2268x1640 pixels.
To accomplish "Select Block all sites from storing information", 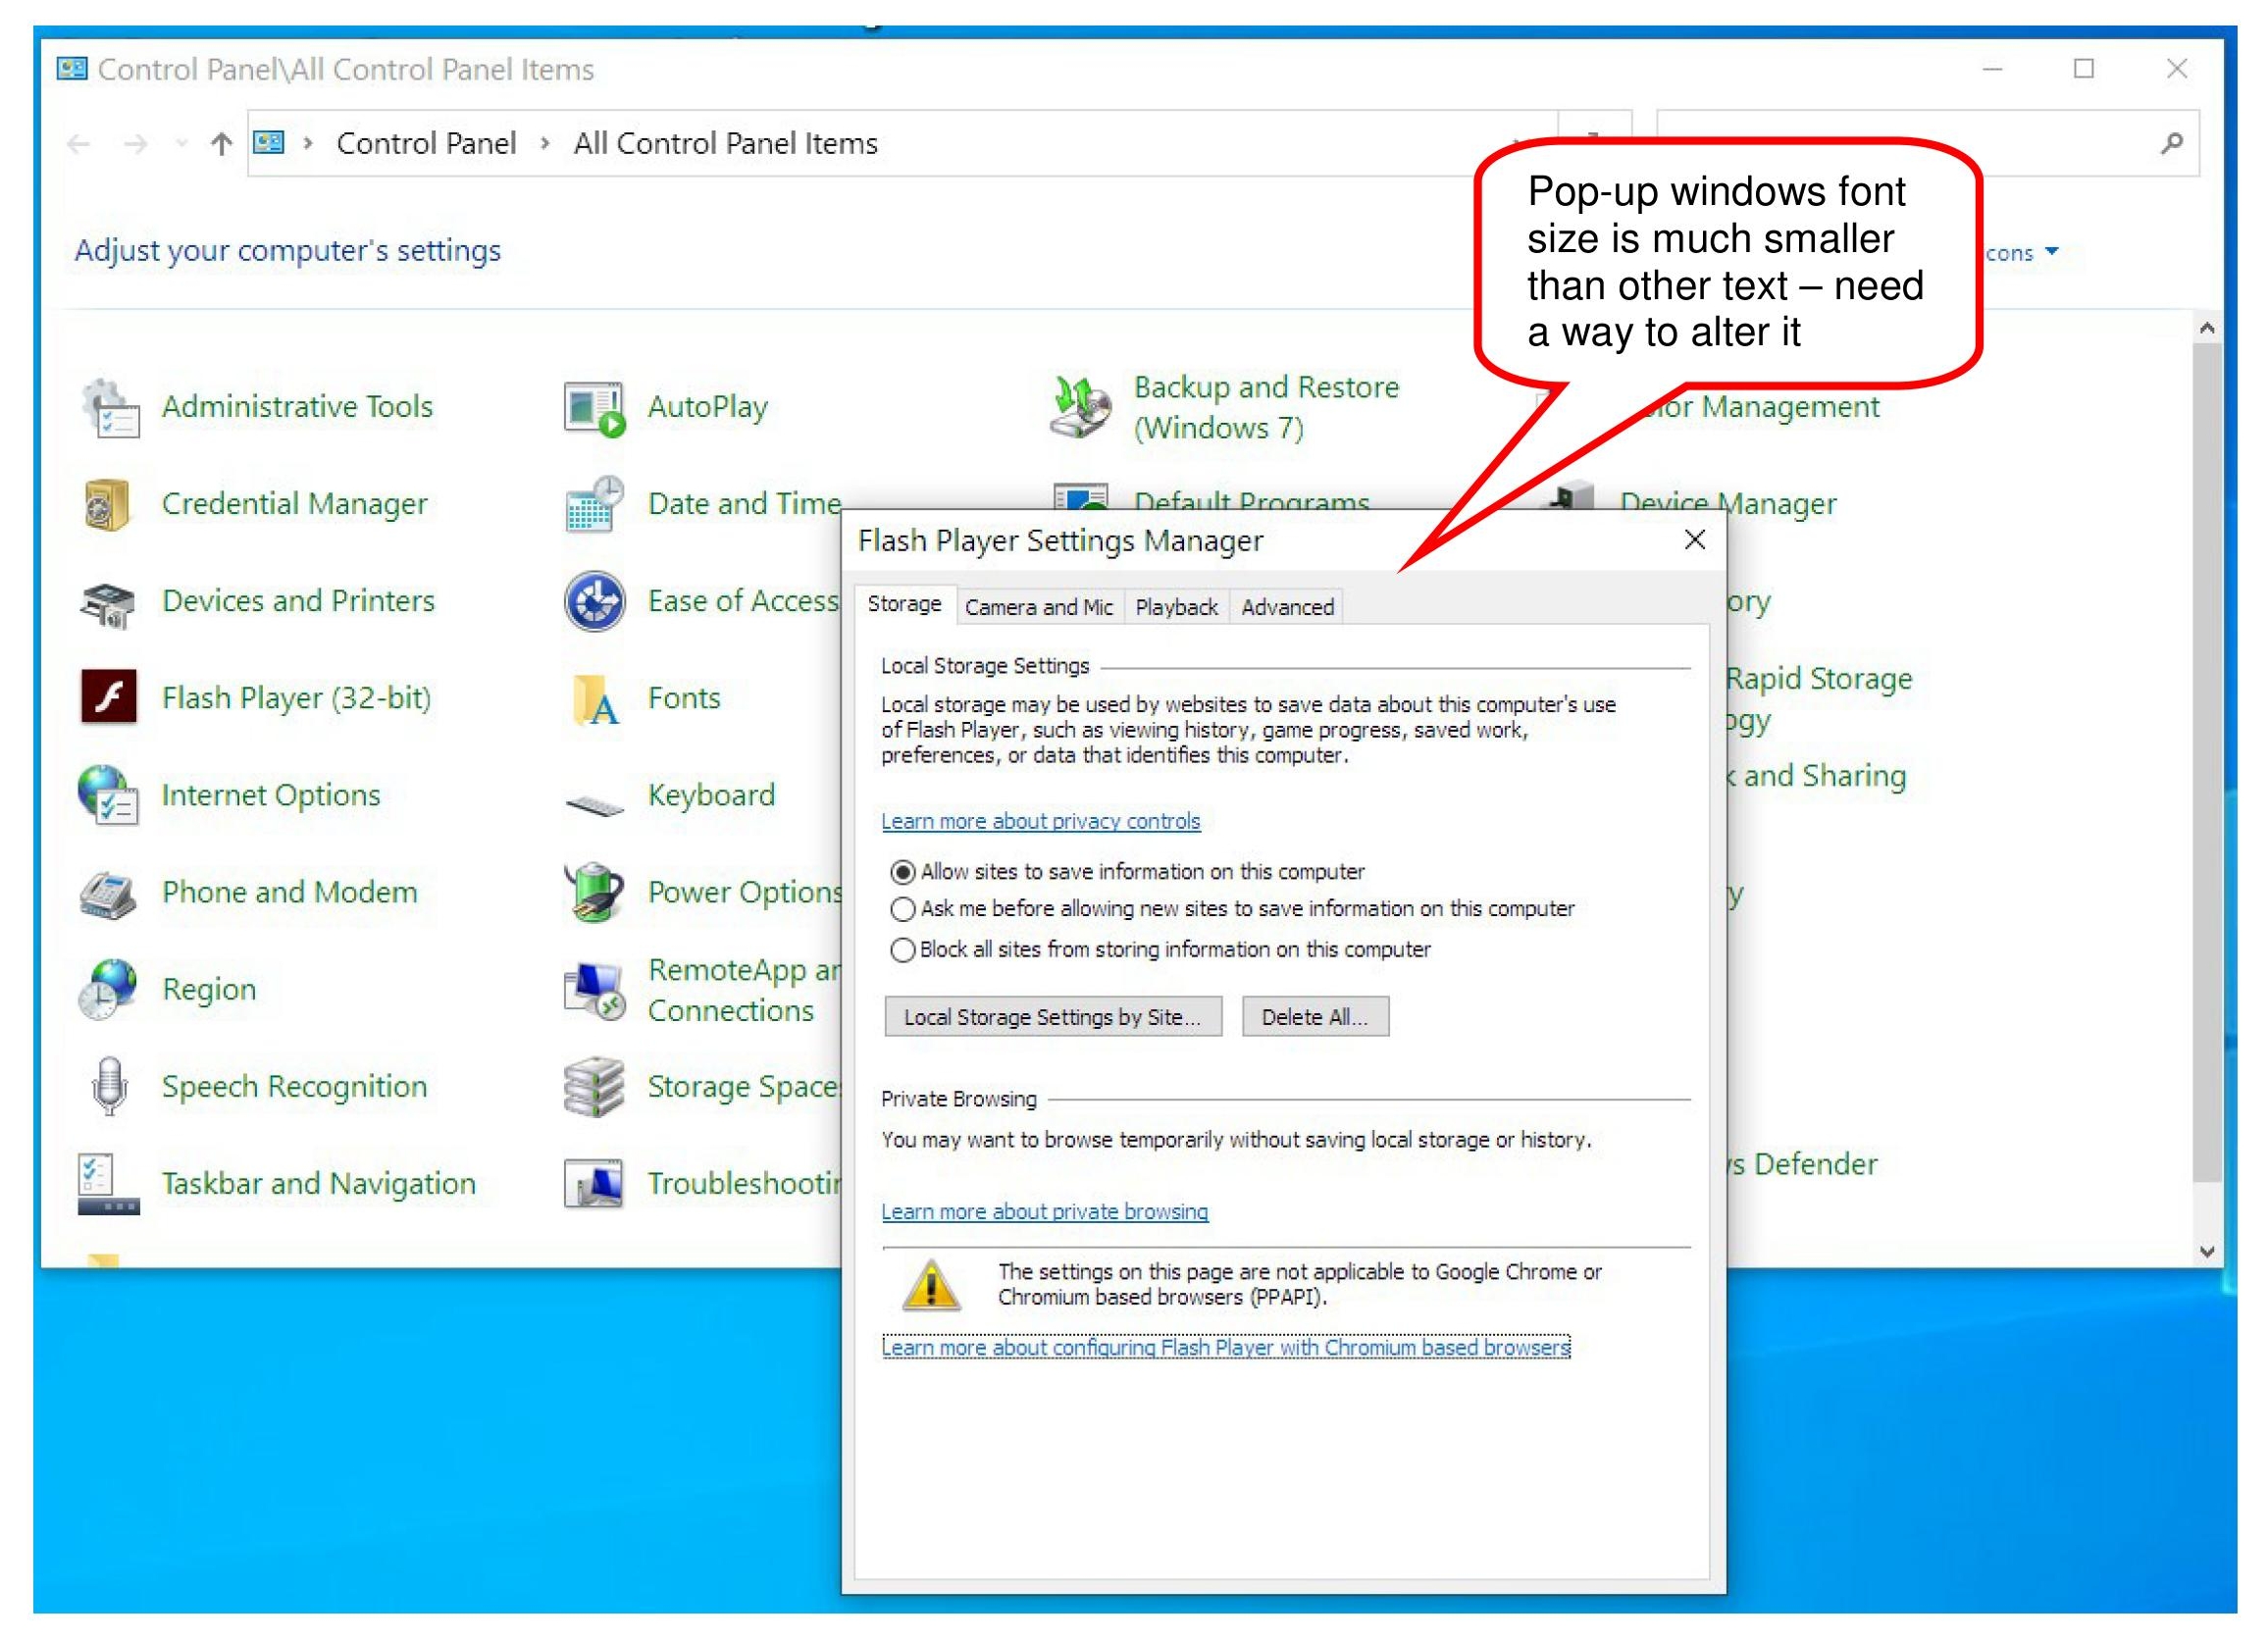I will (x=903, y=949).
